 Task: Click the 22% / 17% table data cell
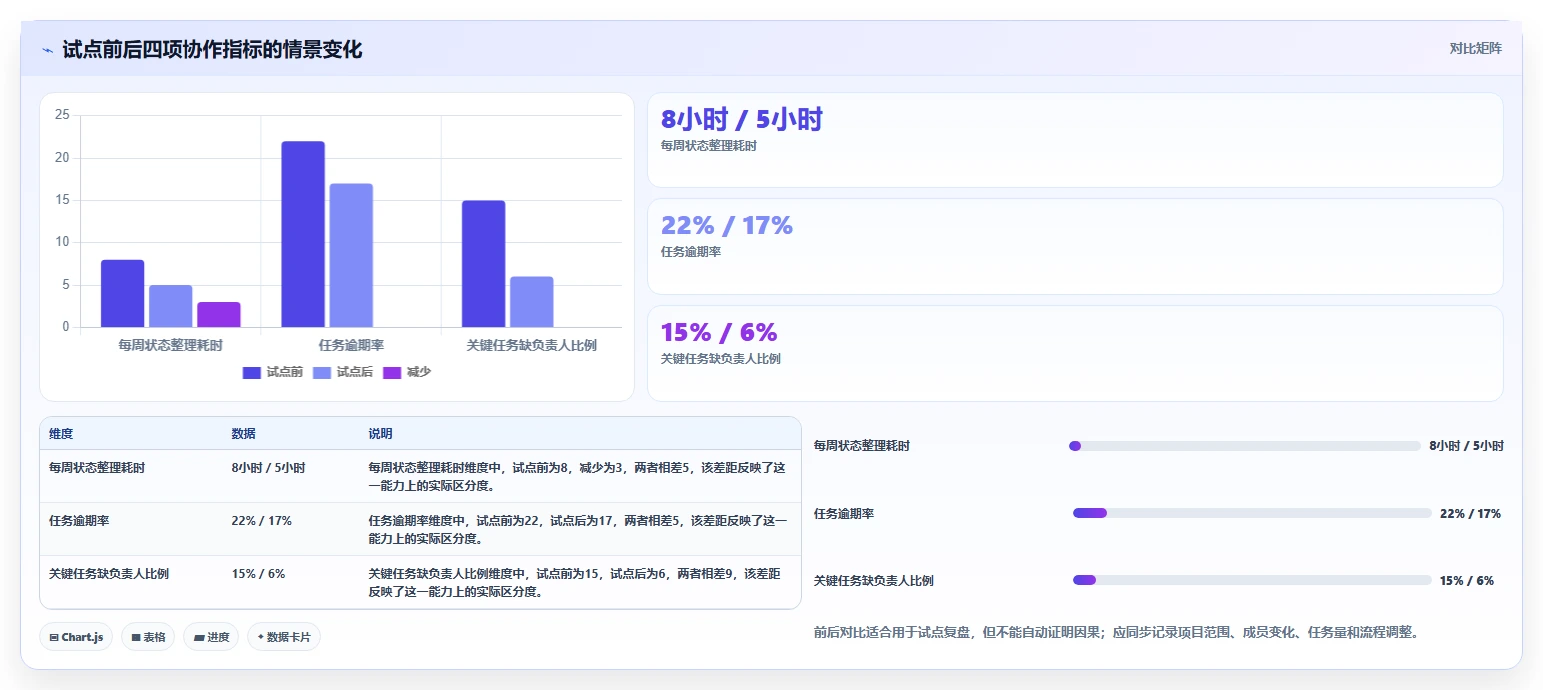click(262, 520)
